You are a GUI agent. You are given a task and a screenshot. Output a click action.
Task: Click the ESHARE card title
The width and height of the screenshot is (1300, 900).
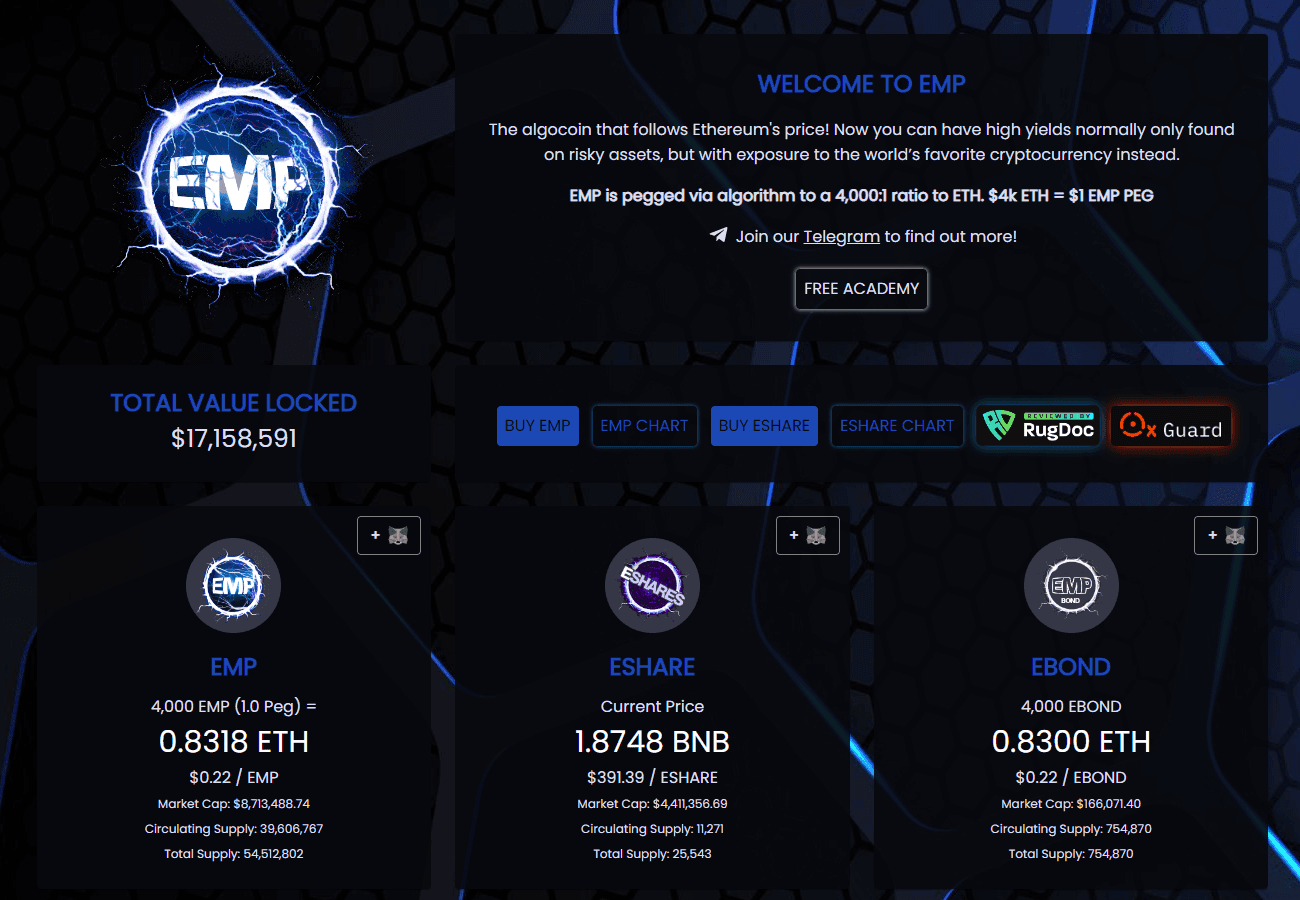tap(652, 667)
